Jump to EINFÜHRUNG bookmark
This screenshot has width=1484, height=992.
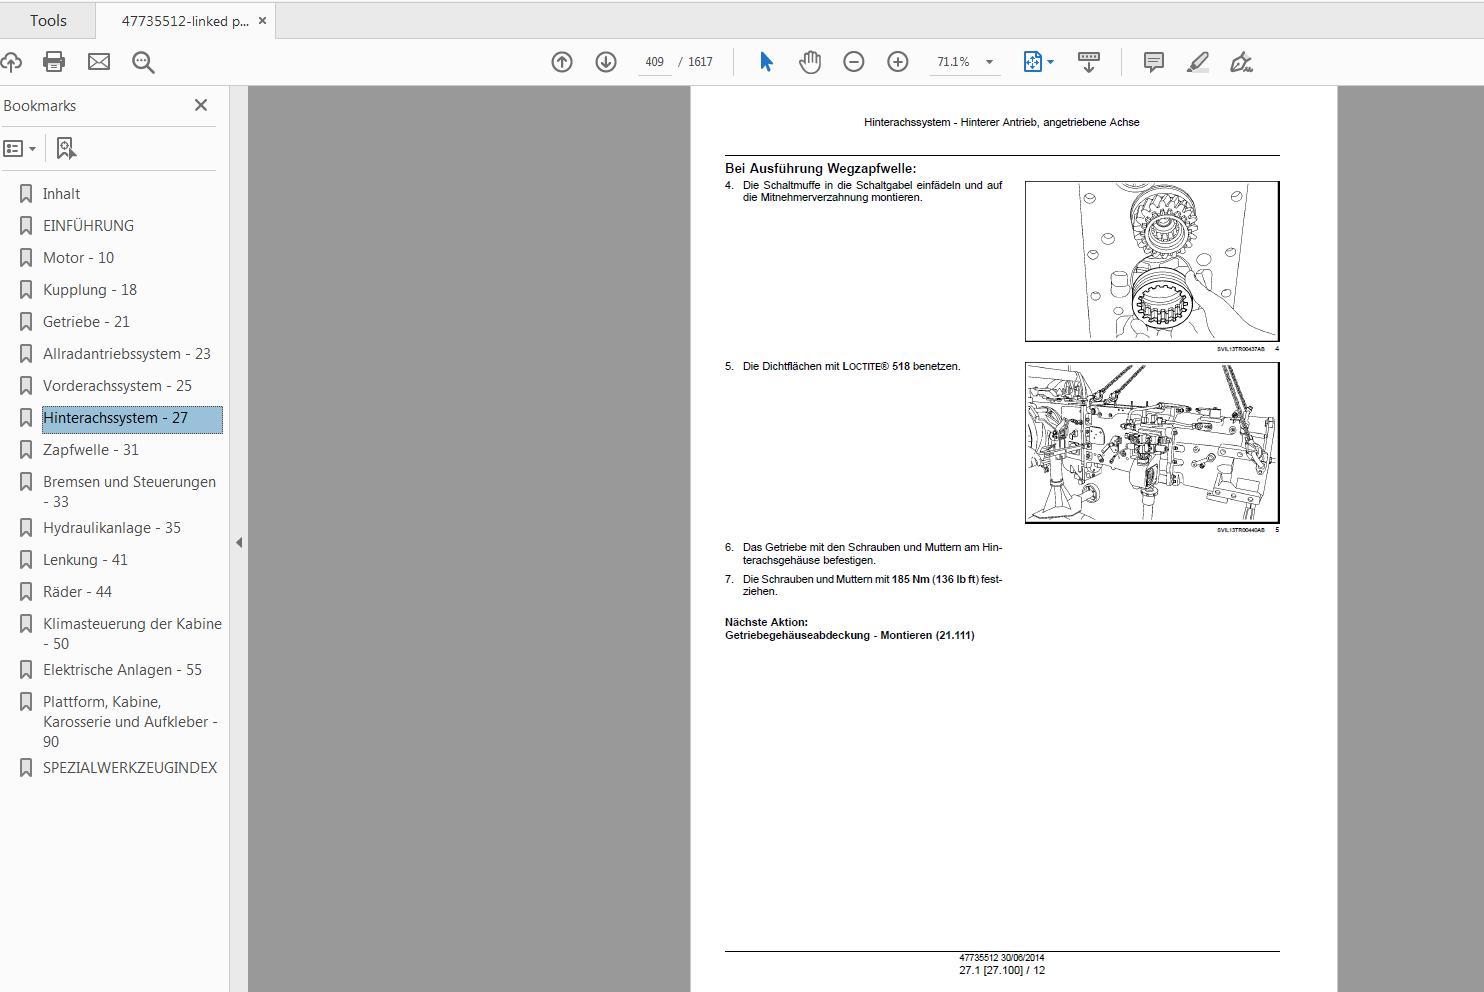tap(88, 226)
